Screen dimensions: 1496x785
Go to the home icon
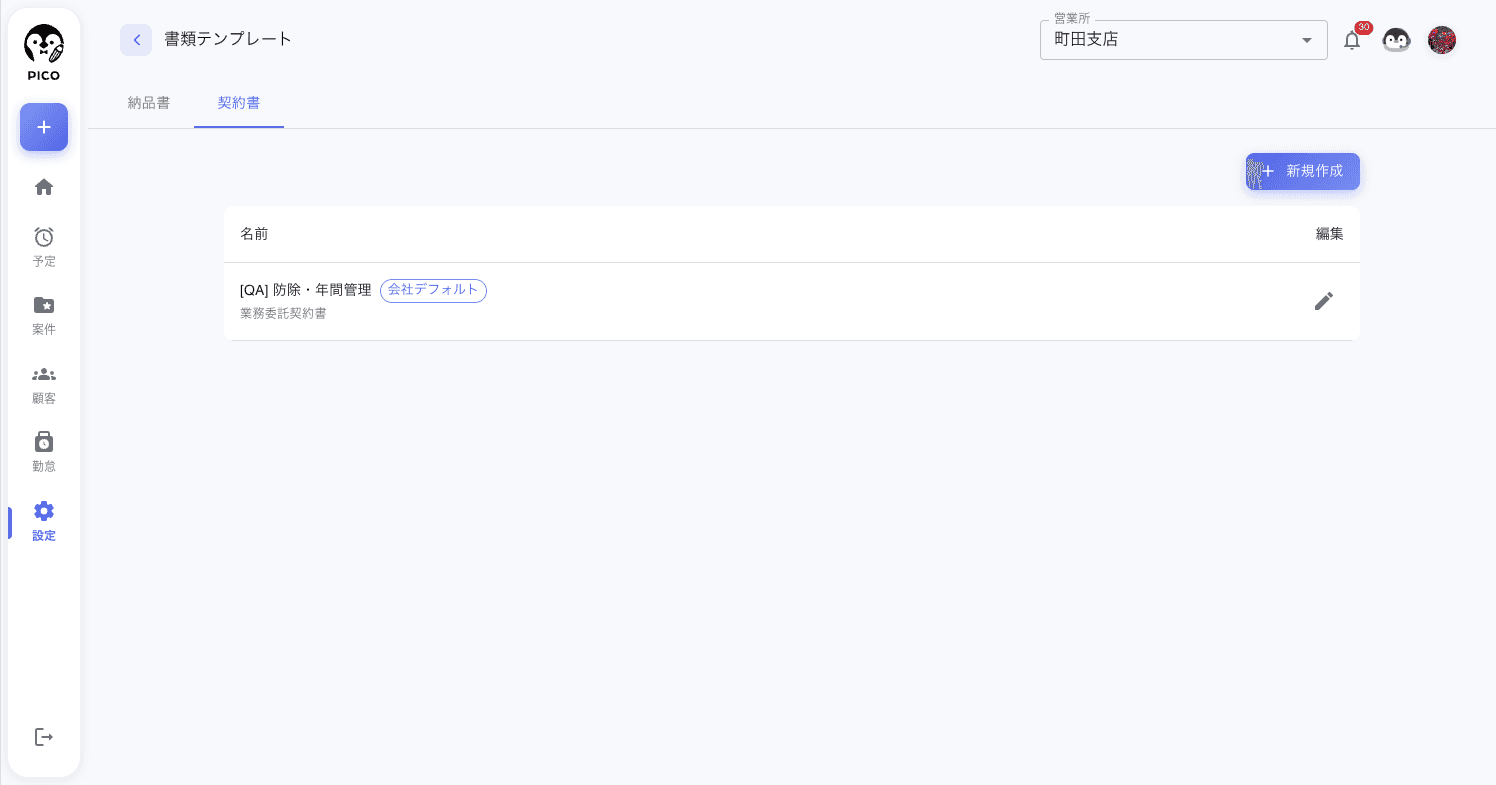(x=44, y=187)
